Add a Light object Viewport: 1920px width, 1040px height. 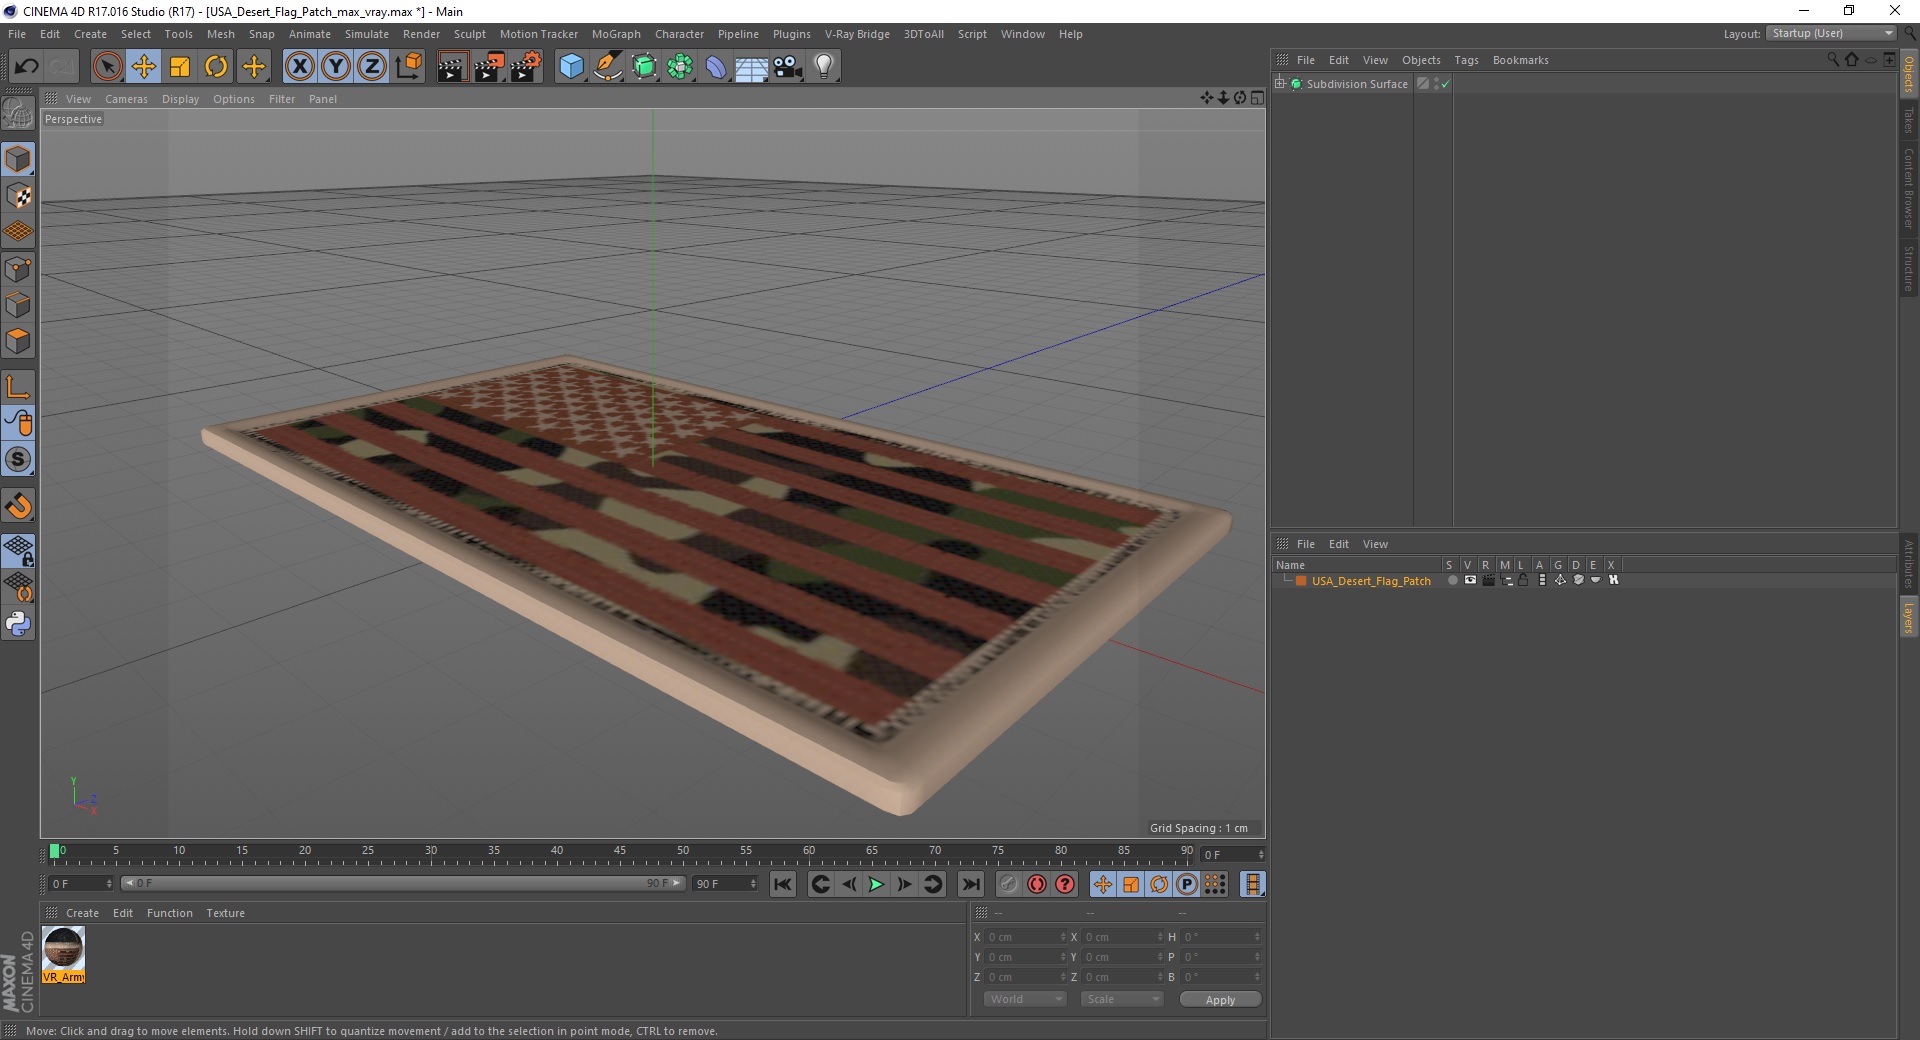pos(824,67)
